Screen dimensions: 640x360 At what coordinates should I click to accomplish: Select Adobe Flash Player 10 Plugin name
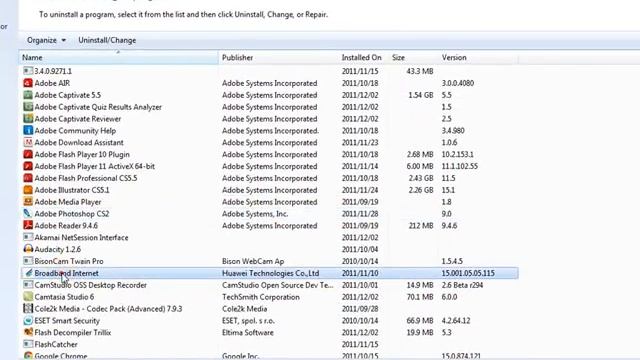82,154
